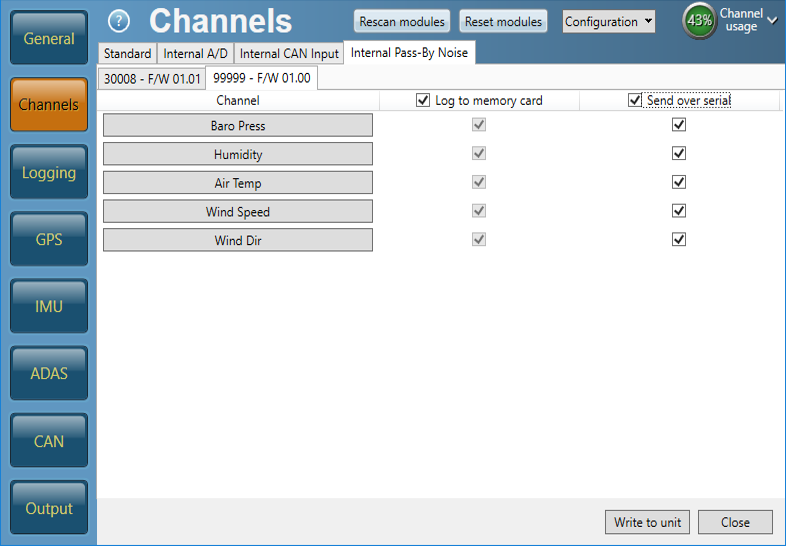The width and height of the screenshot is (786, 546).
Task: Open the Internal CAN Input tab
Action: click(x=289, y=53)
